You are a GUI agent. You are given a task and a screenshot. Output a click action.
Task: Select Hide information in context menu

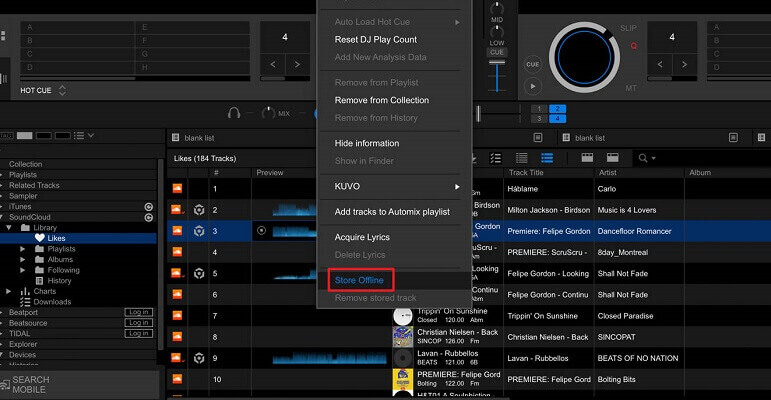367,143
